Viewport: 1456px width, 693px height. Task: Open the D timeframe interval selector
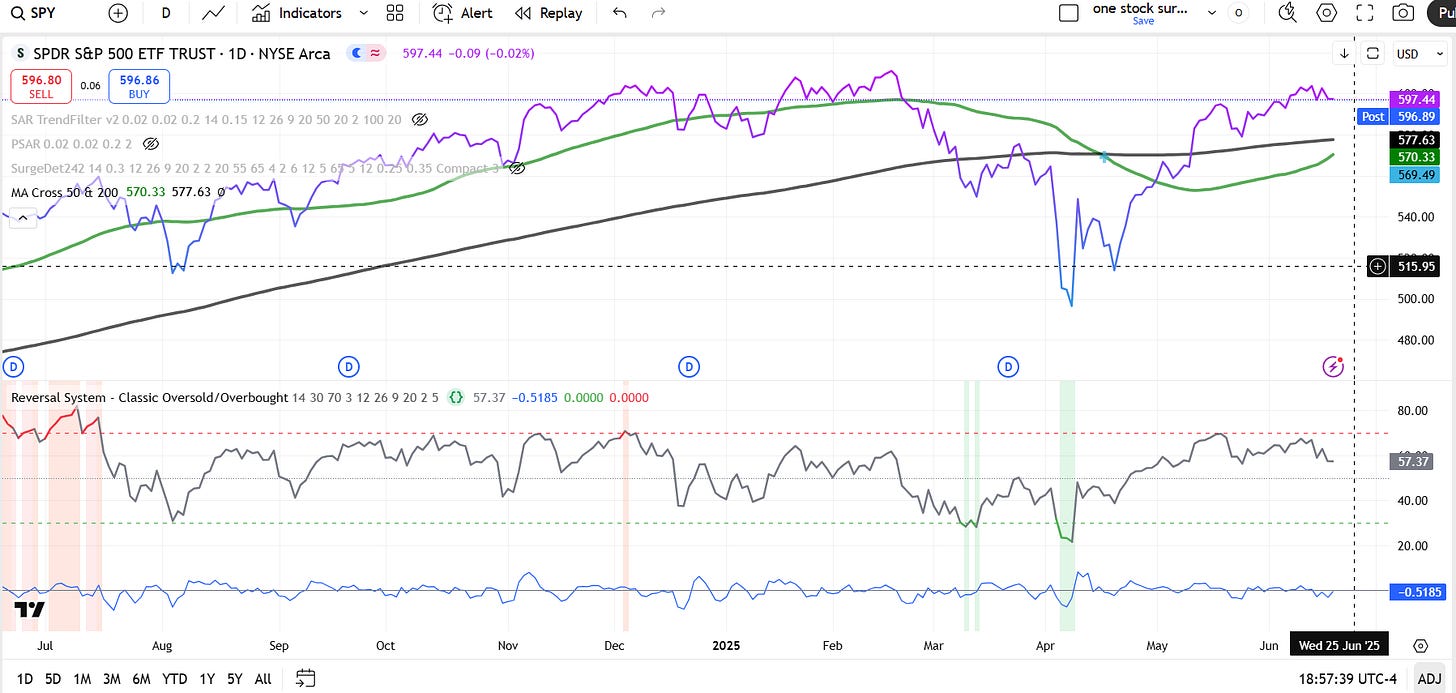[166, 13]
